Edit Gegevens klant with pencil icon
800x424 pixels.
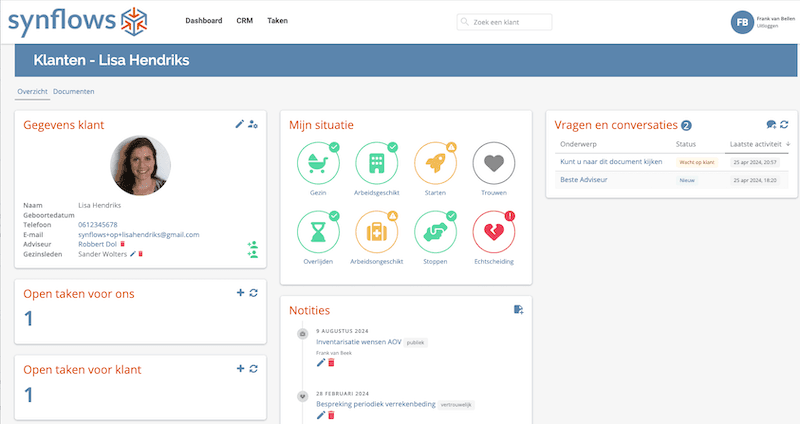pos(239,124)
